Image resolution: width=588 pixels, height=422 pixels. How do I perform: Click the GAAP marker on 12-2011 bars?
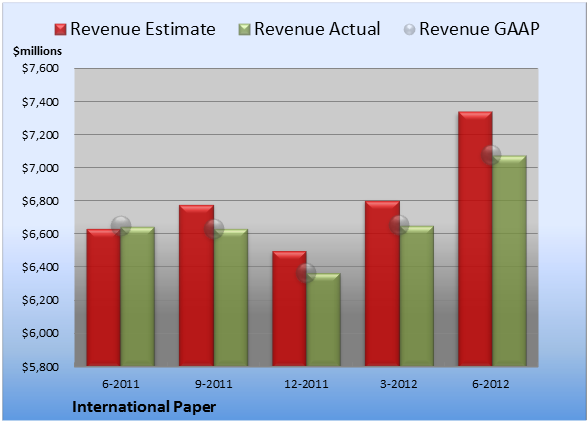point(306,273)
